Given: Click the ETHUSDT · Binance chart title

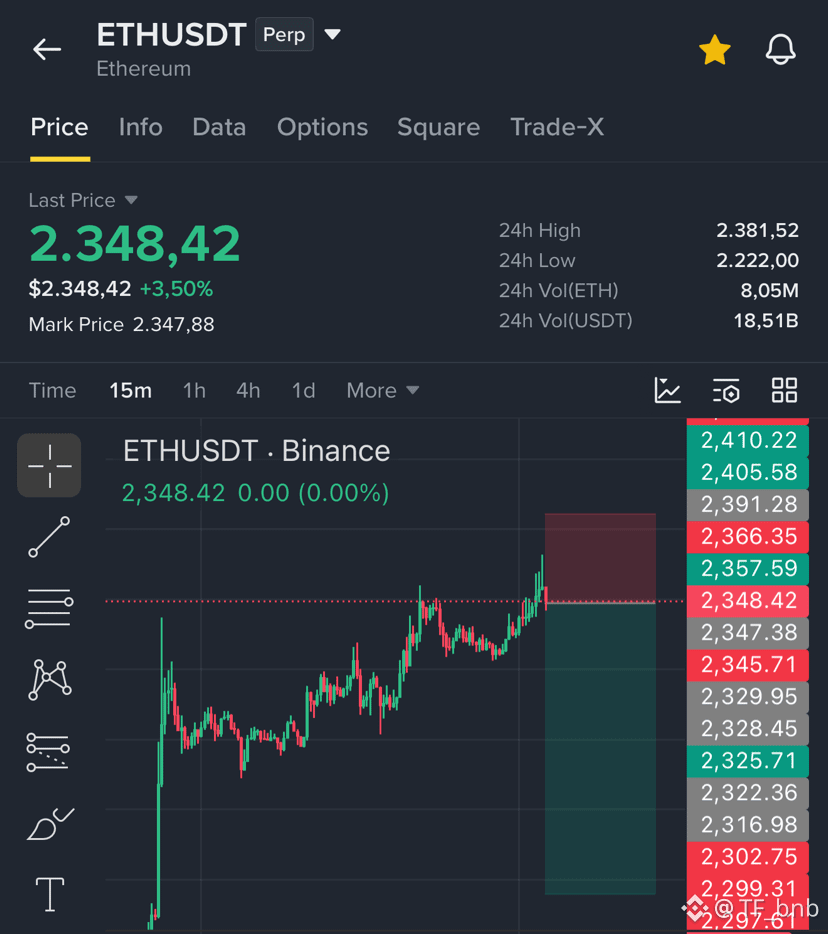Looking at the screenshot, I should (x=256, y=451).
